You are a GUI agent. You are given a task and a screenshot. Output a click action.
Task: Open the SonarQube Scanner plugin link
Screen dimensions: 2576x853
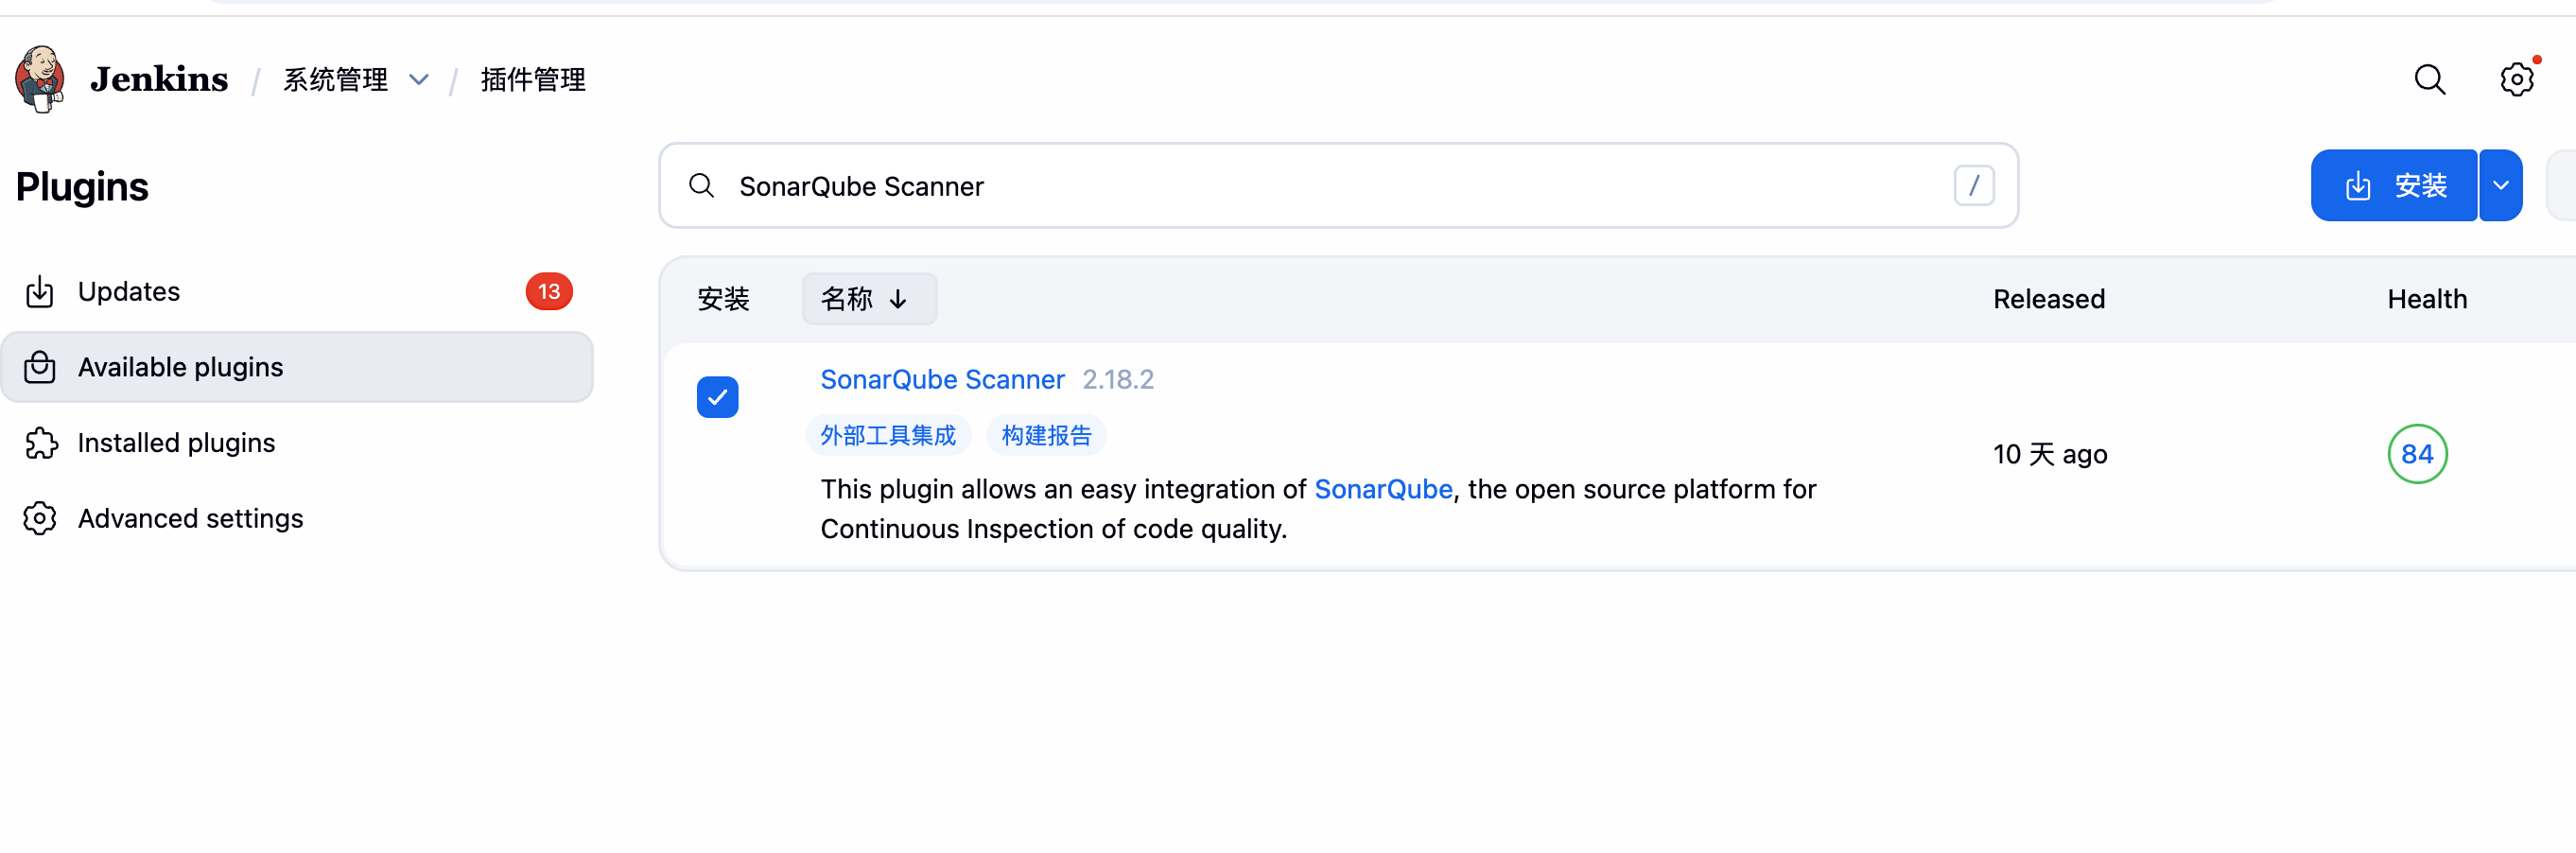pyautogui.click(x=942, y=380)
